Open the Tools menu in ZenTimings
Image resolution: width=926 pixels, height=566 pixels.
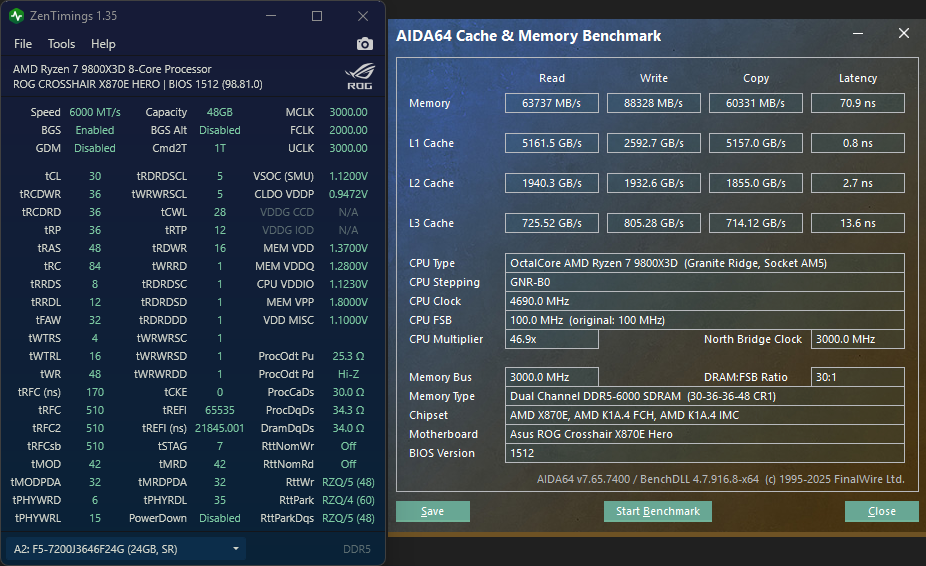[x=61, y=44]
